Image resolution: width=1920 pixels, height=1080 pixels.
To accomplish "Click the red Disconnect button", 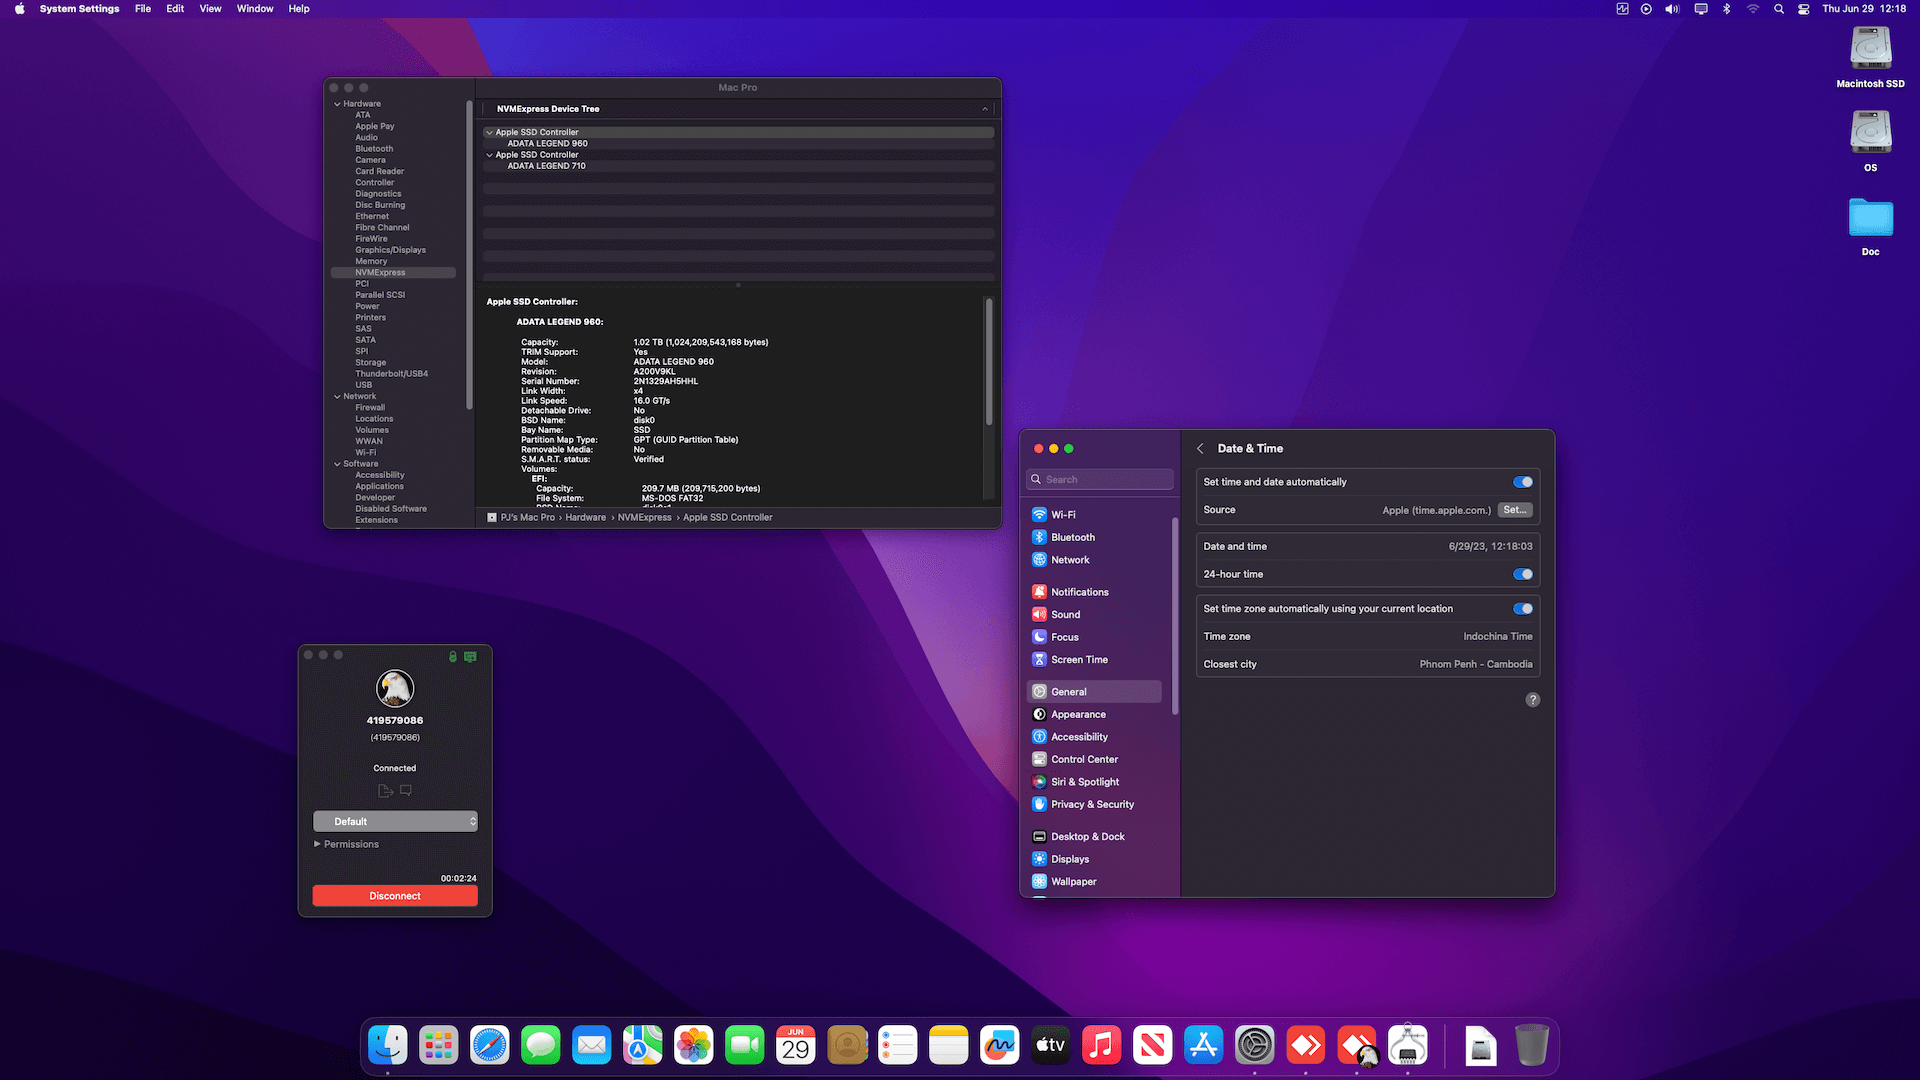I will pyautogui.click(x=395, y=896).
